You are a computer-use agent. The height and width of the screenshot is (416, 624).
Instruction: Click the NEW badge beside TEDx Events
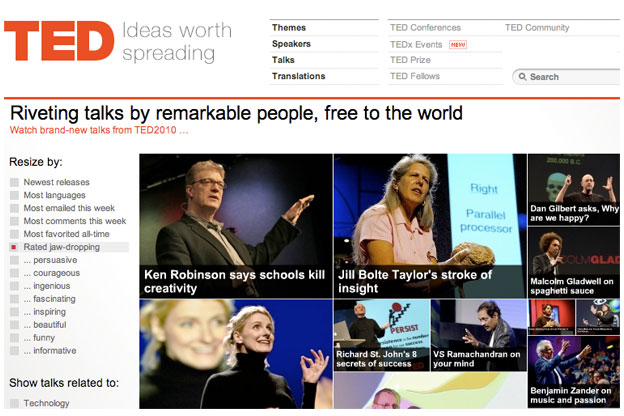coord(458,45)
